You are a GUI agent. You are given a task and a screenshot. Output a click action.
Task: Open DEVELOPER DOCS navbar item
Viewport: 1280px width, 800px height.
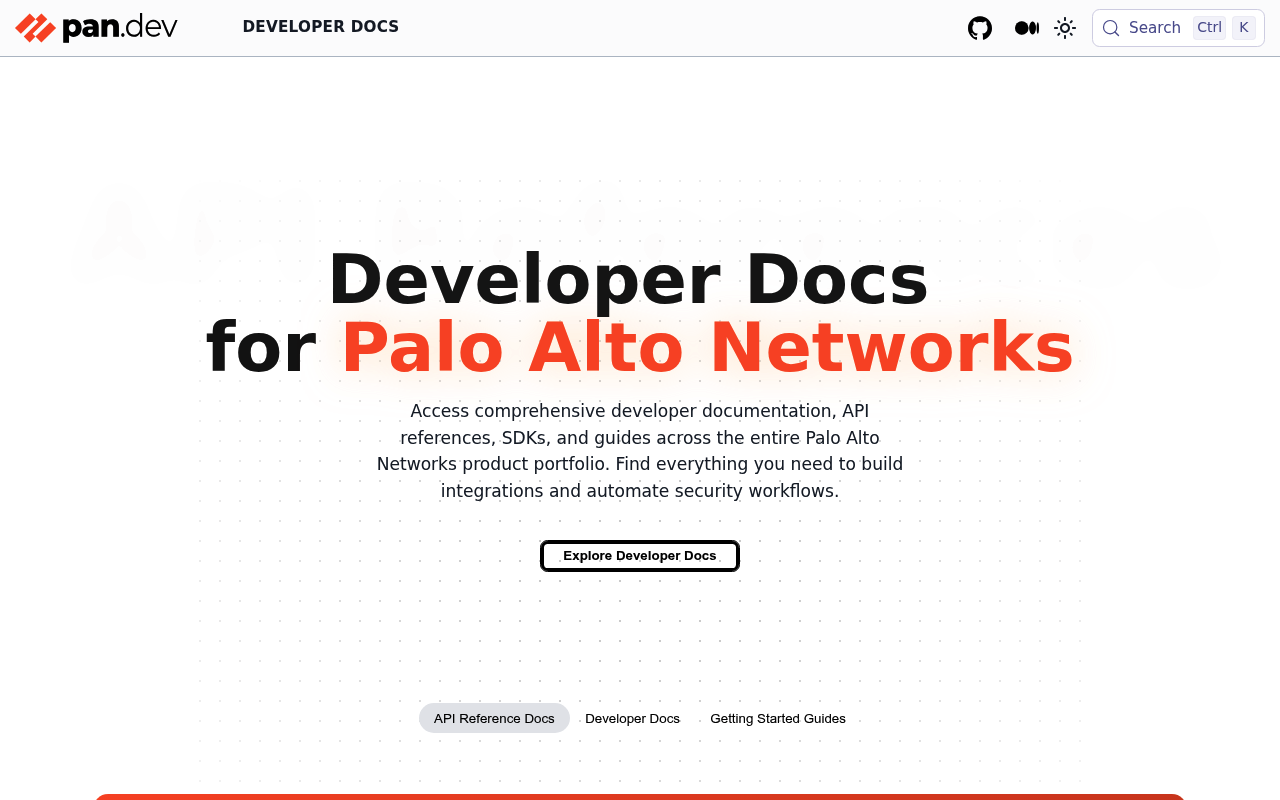[x=321, y=27]
